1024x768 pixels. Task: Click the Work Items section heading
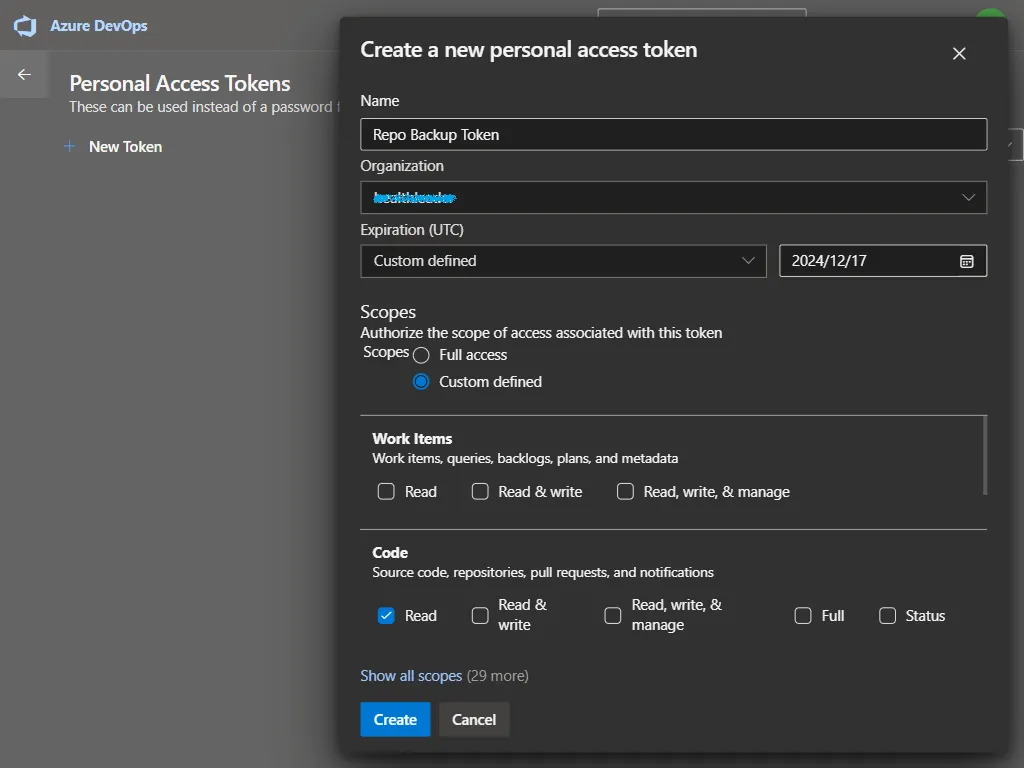tap(412, 439)
